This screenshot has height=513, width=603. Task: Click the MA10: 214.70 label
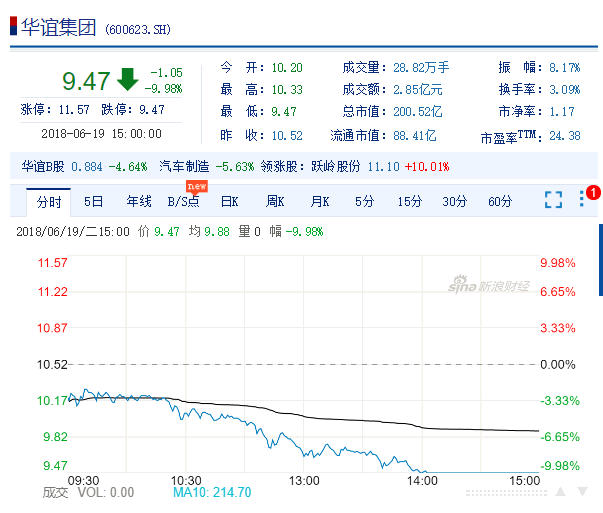(212, 492)
